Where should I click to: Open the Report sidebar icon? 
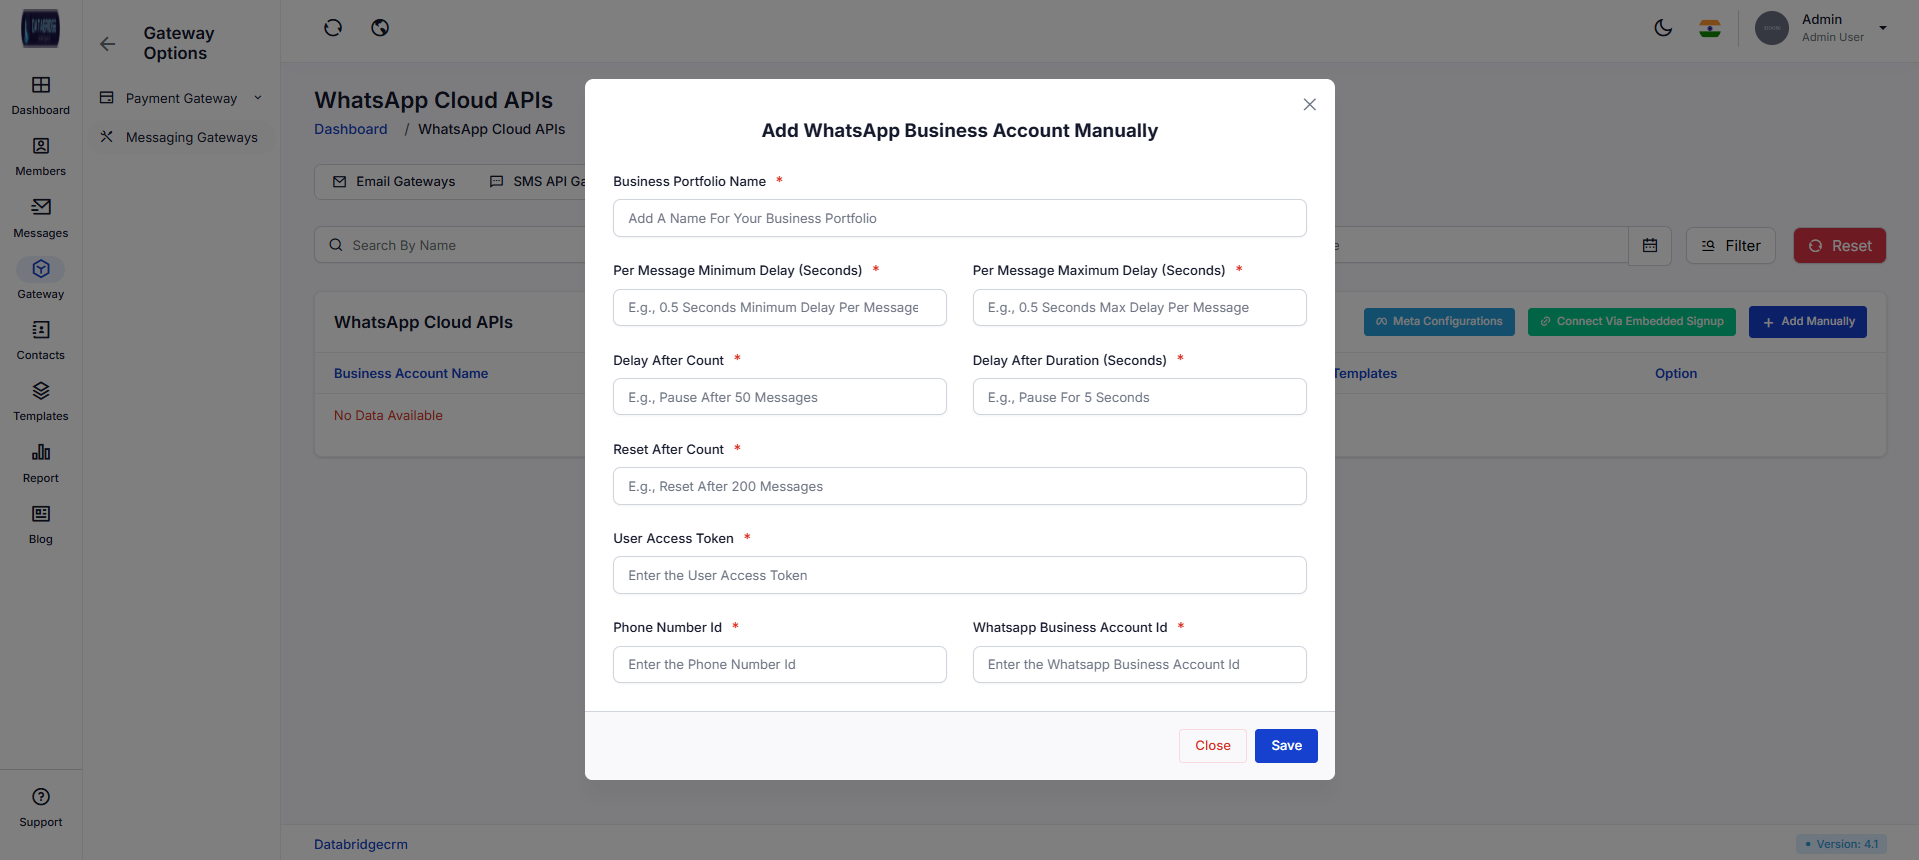[x=41, y=463]
